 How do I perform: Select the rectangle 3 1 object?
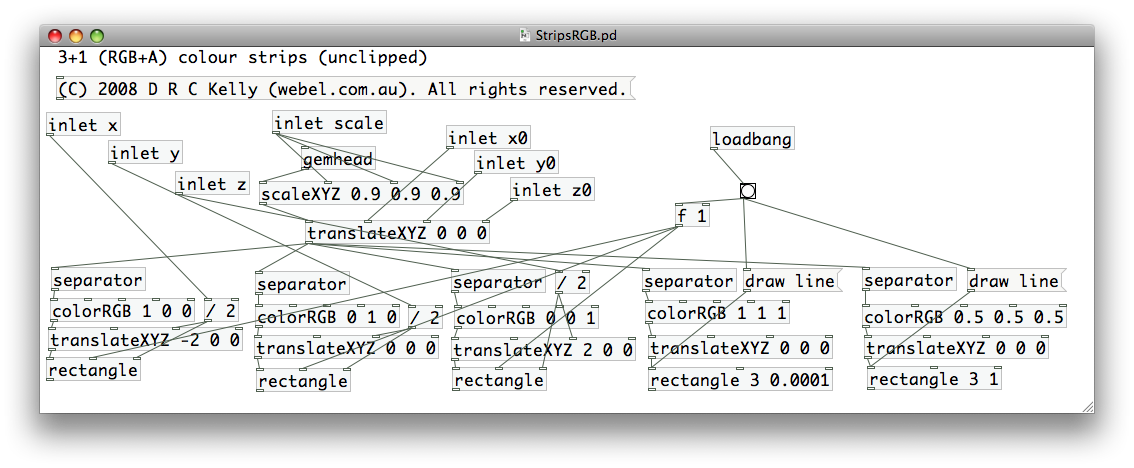click(x=933, y=379)
